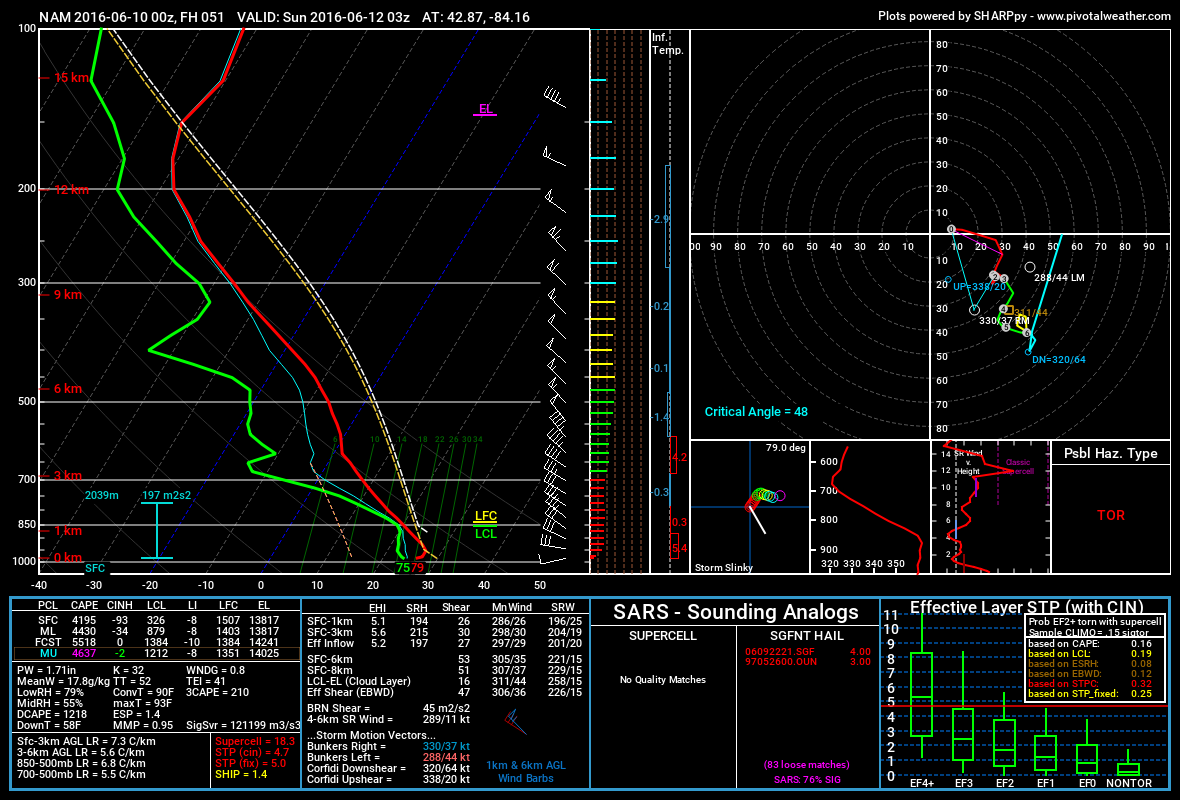
Task: Click the yellow SHIP = 1.4 parameter
Action: click(x=241, y=774)
